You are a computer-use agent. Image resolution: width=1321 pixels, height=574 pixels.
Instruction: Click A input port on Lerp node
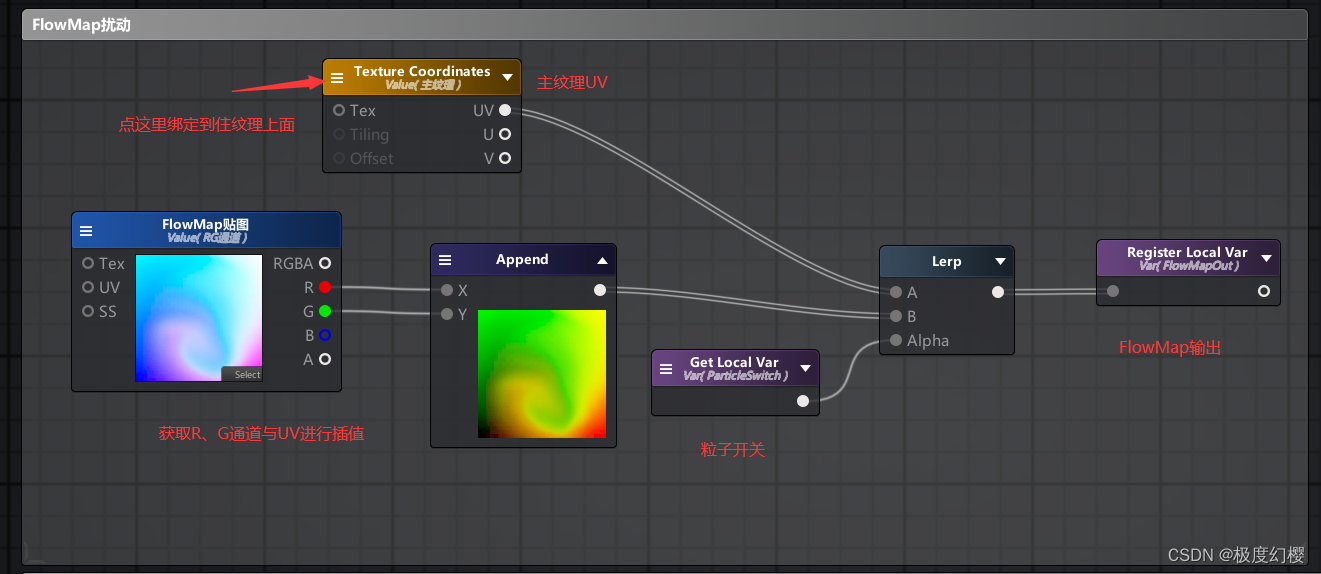point(896,293)
